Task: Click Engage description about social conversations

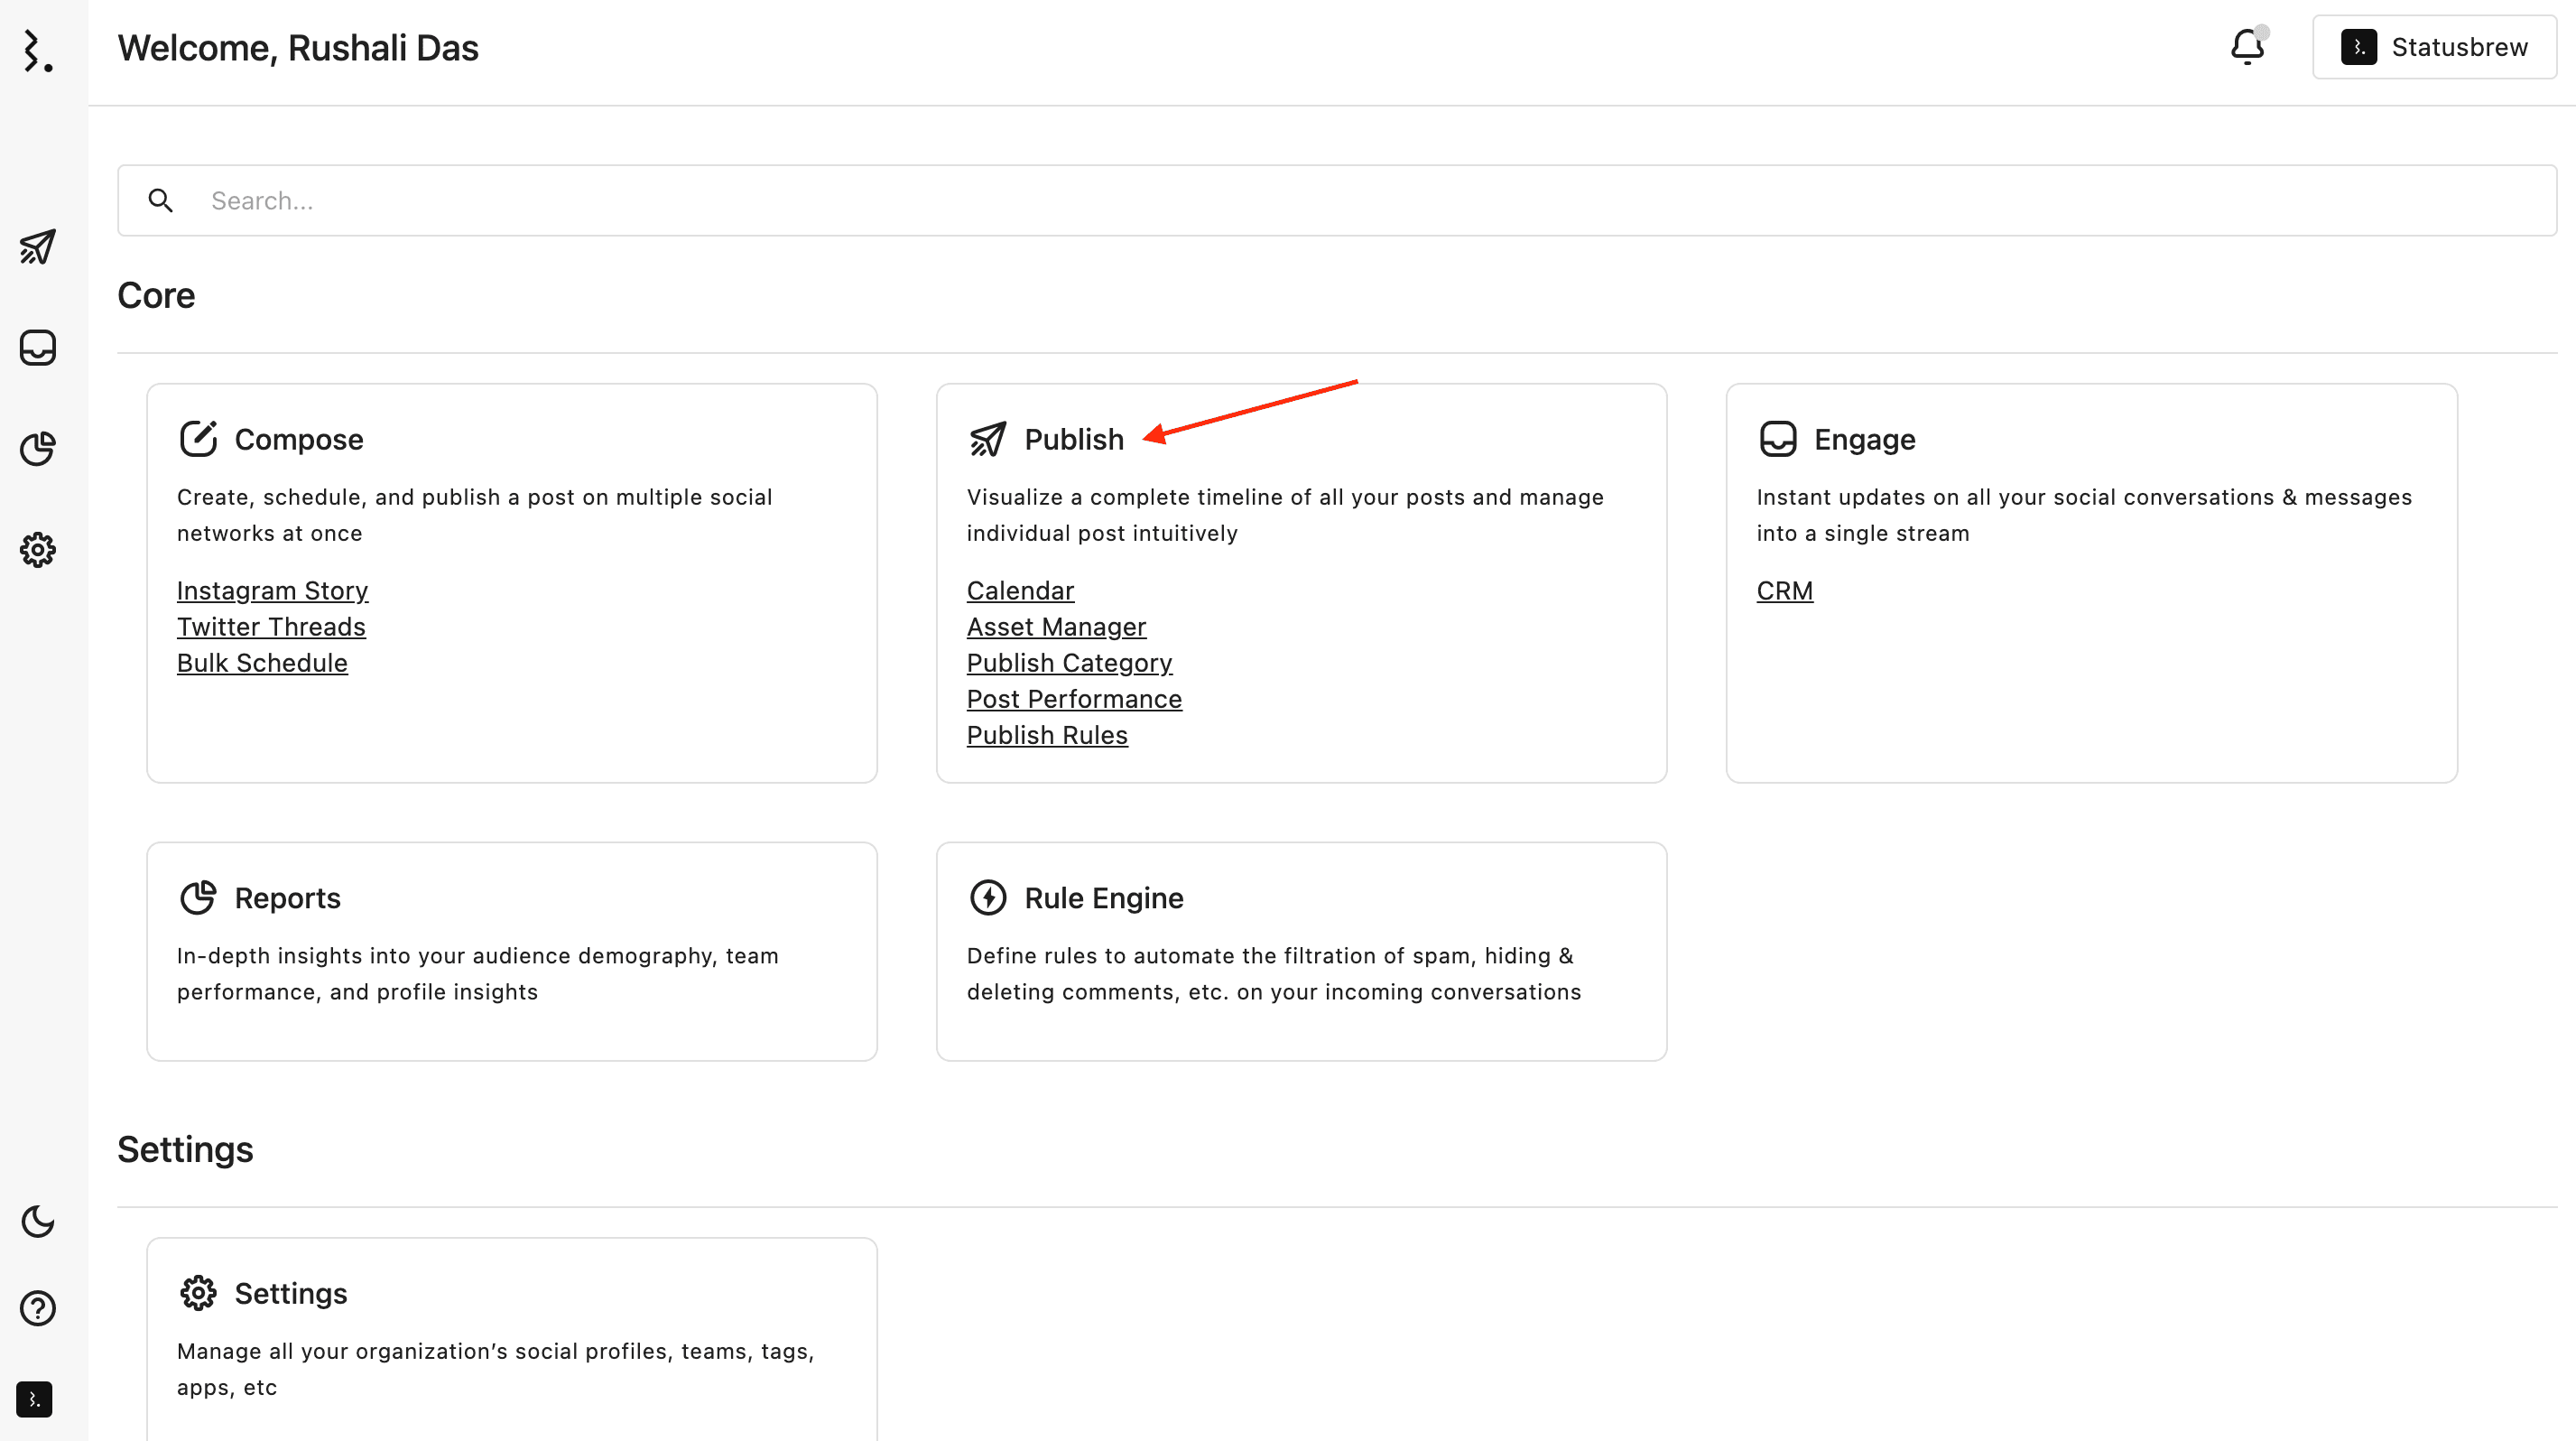Action: coord(2084,515)
